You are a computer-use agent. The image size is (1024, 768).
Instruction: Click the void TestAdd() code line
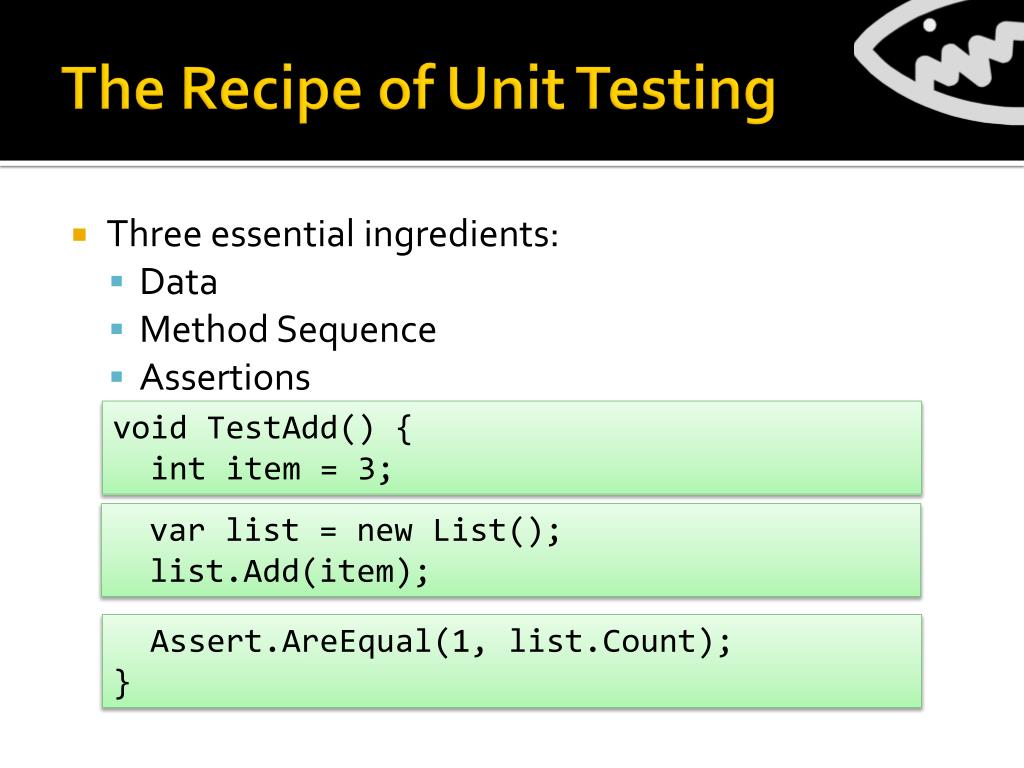pyautogui.click(x=263, y=428)
